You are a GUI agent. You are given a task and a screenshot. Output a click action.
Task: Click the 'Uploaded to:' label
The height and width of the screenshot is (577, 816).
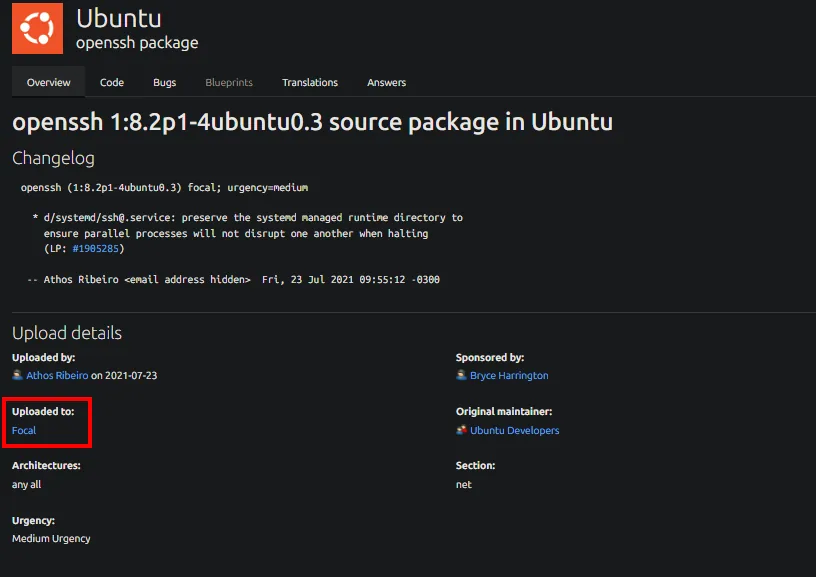(x=43, y=412)
